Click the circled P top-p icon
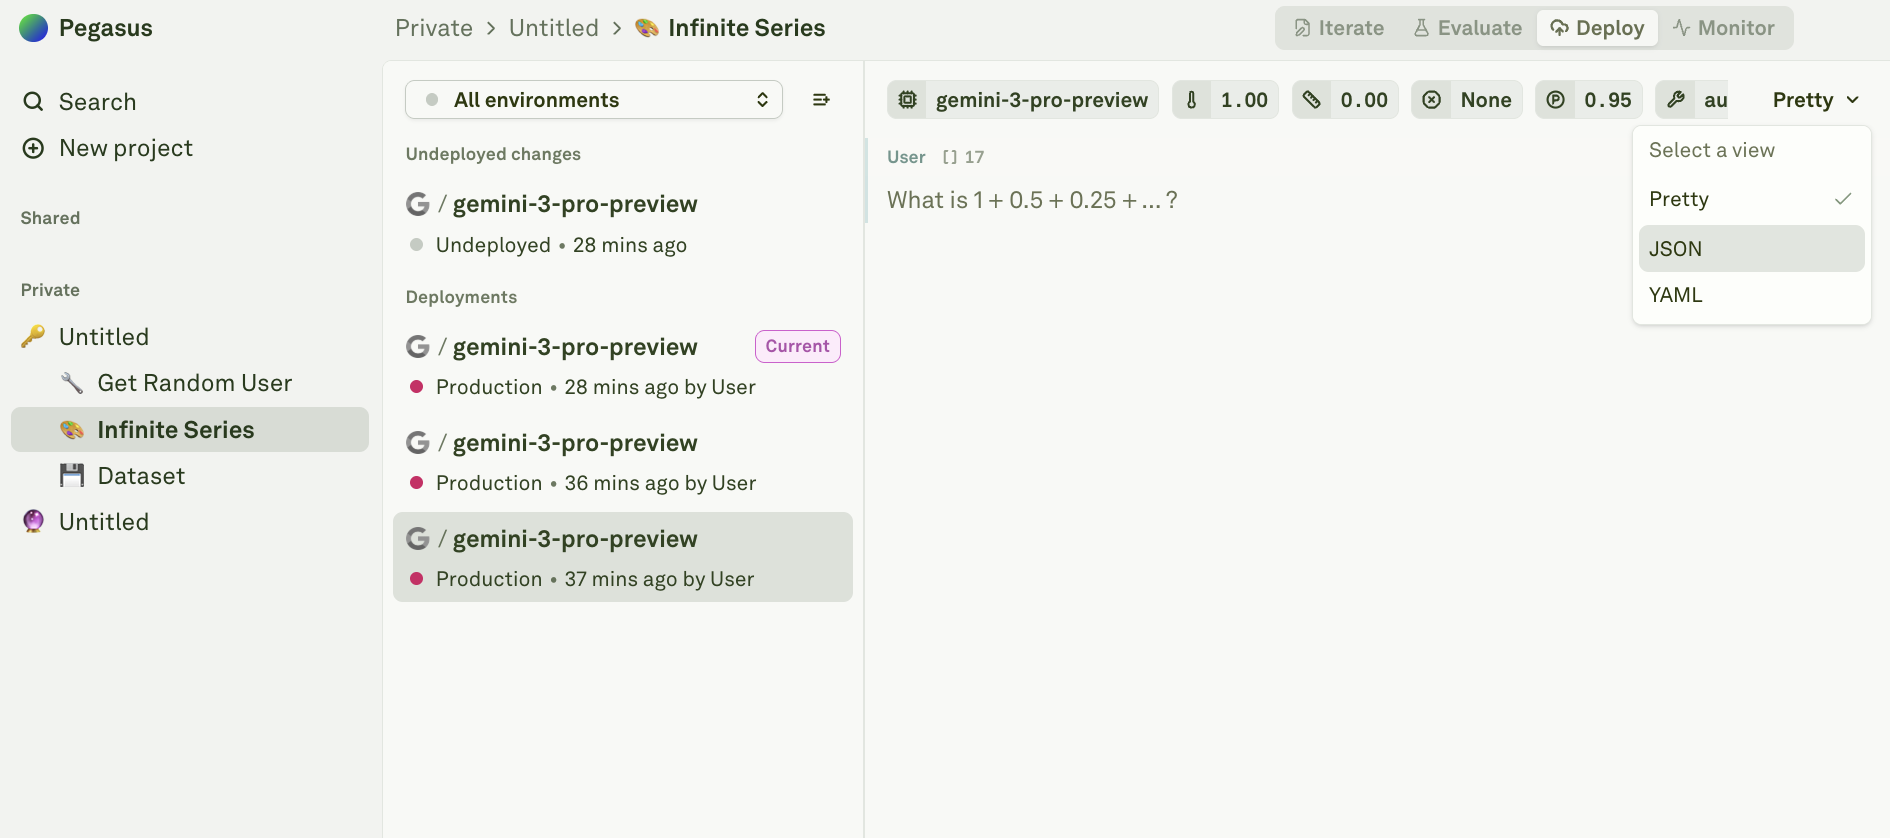Screen dimensions: 1890x838 pyautogui.click(x=1555, y=100)
